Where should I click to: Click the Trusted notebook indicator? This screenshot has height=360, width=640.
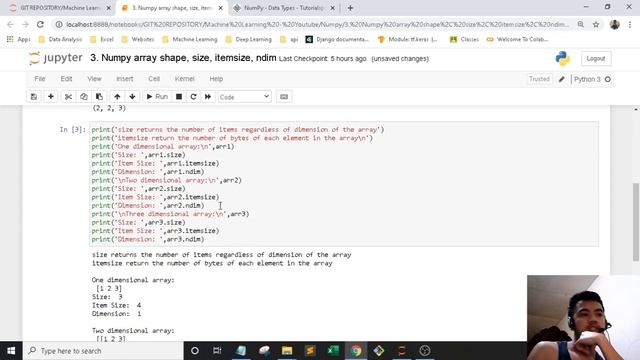(x=539, y=79)
